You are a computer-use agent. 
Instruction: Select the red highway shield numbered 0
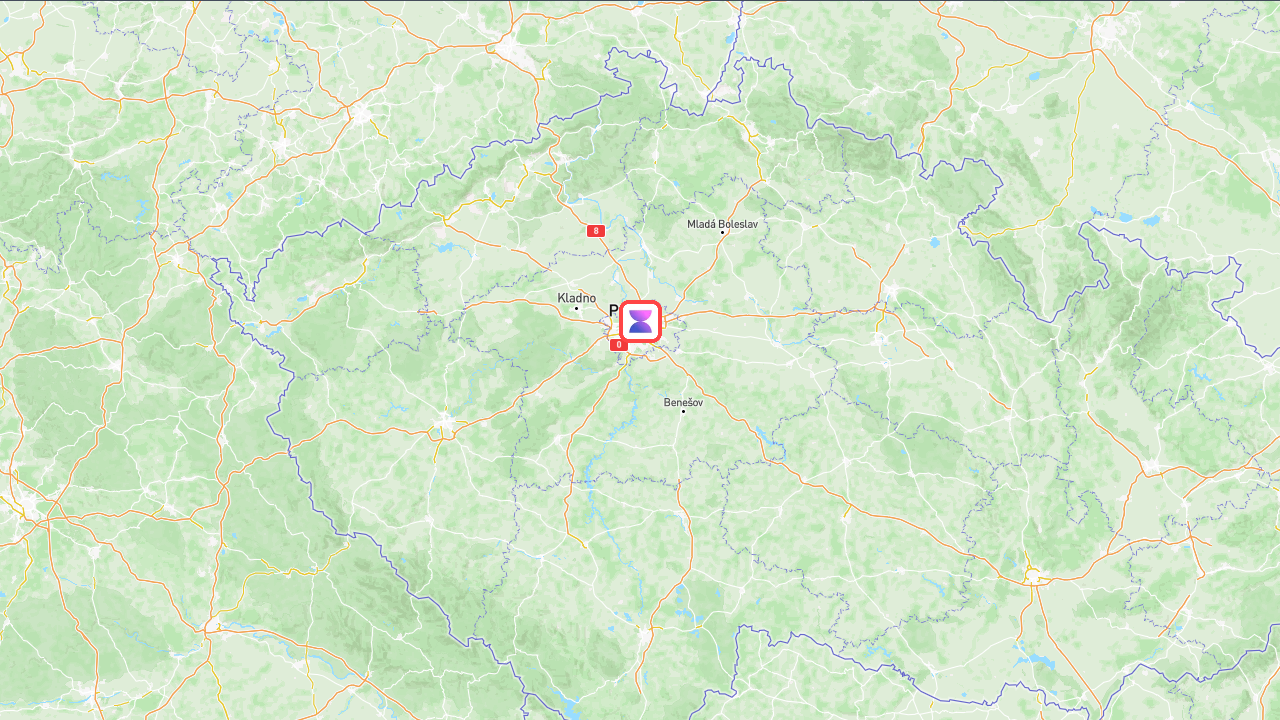point(619,344)
